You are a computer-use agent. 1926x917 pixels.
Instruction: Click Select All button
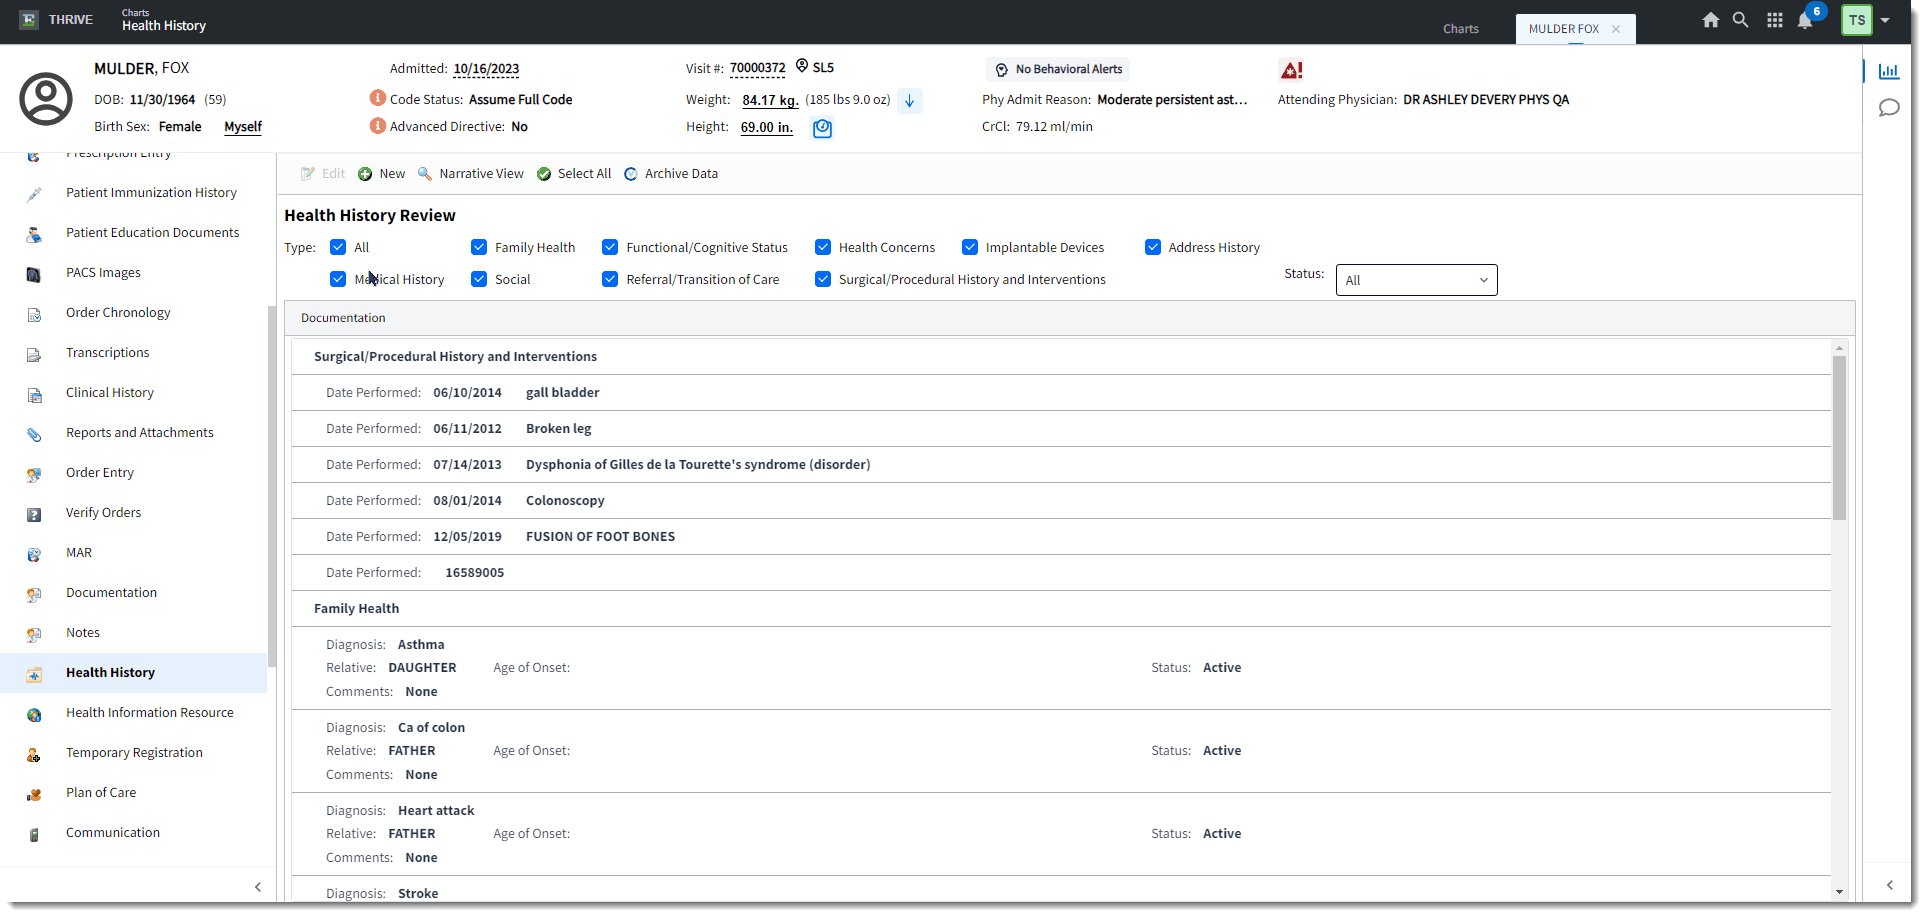click(574, 174)
